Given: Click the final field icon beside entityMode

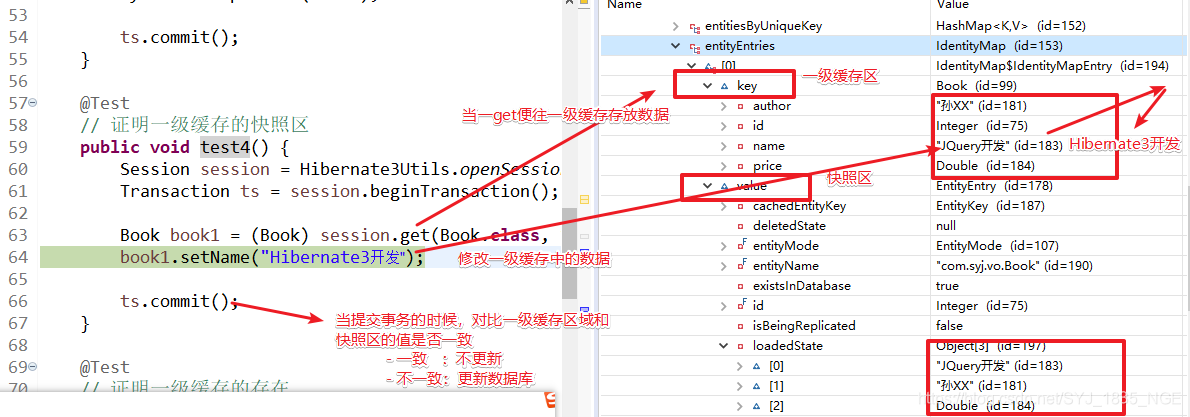Looking at the screenshot, I should point(741,245).
